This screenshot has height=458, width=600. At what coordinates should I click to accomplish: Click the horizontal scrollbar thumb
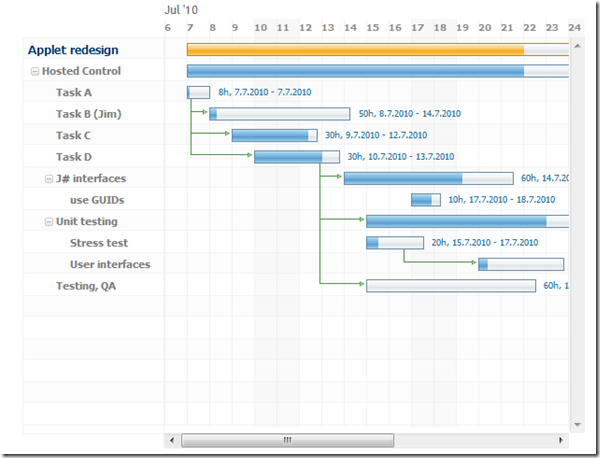coord(287,440)
